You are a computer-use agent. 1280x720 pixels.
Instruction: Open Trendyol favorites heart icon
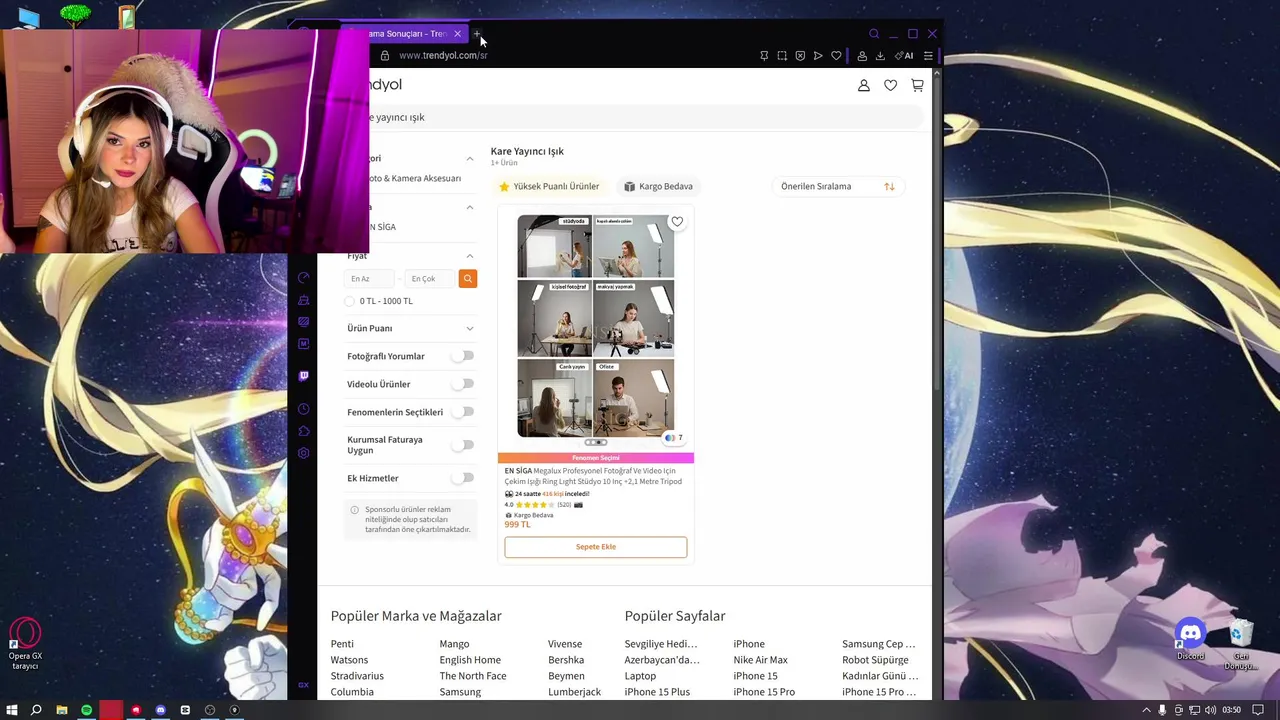890,86
